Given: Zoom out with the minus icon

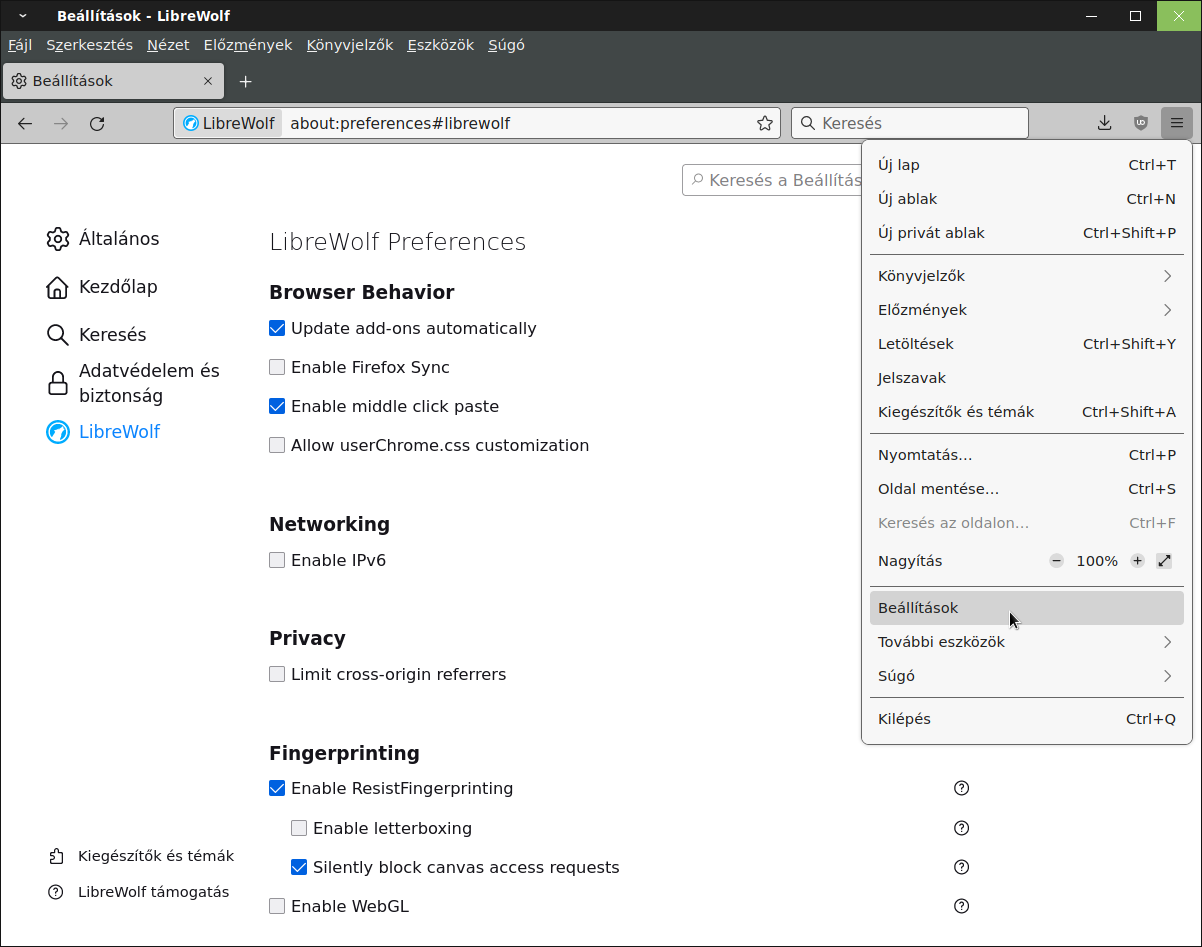Looking at the screenshot, I should click(x=1057, y=561).
